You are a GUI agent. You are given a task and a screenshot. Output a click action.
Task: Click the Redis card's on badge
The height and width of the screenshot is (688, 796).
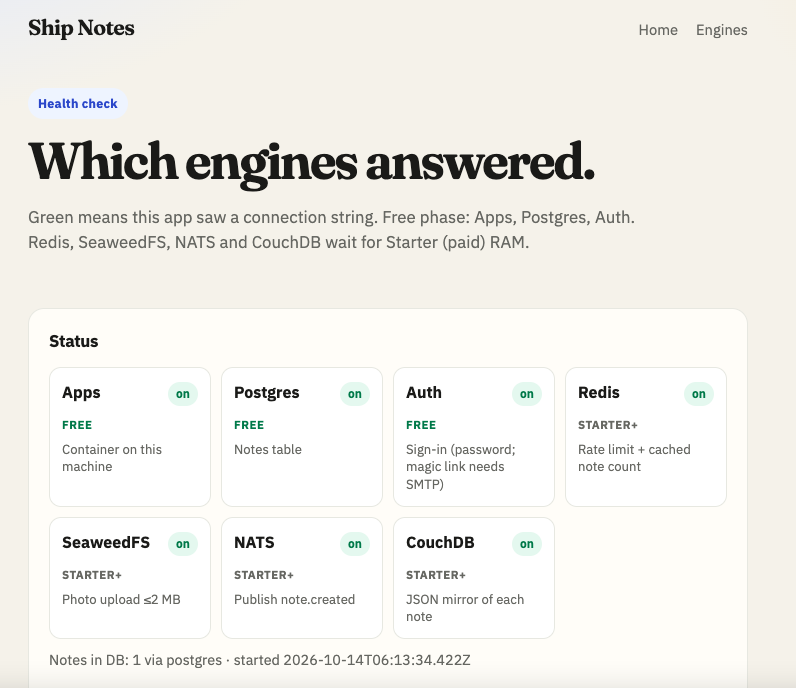pyautogui.click(x=699, y=394)
